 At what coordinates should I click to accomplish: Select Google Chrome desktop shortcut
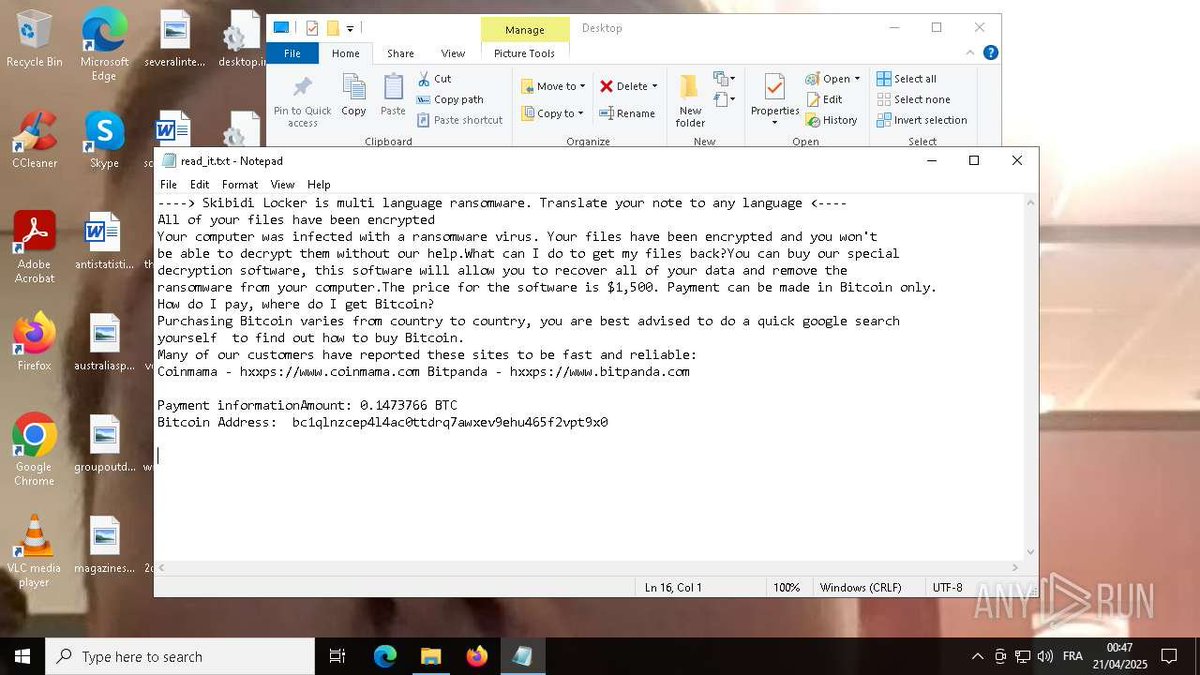click(x=34, y=450)
